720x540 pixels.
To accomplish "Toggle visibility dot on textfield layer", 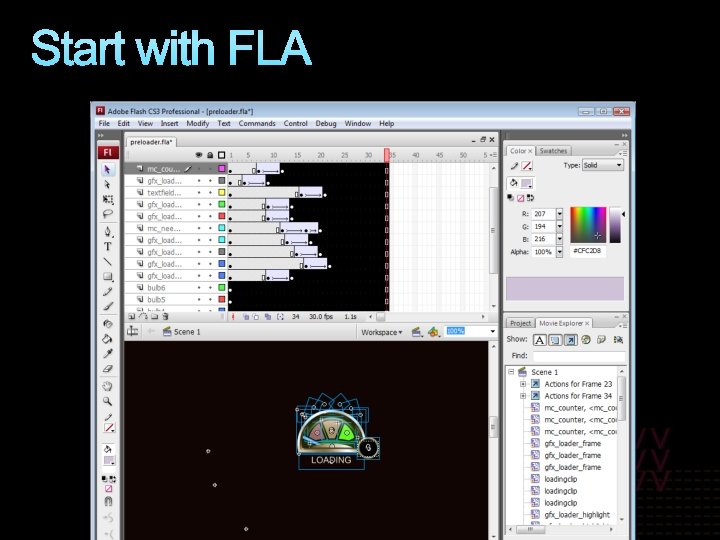I will click(x=199, y=193).
